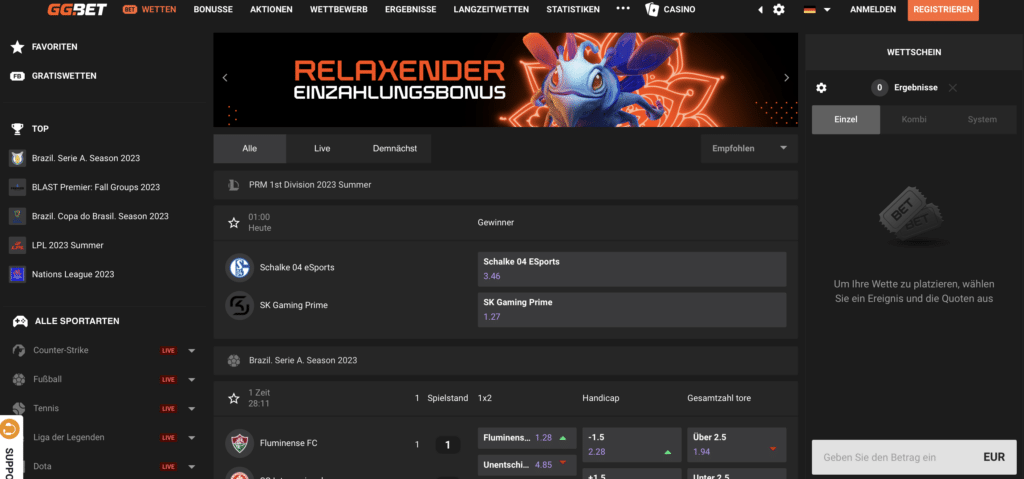This screenshot has width=1024, height=479.
Task: Bet on Schalke 04 ESports at 3.46
Action: (x=632, y=269)
